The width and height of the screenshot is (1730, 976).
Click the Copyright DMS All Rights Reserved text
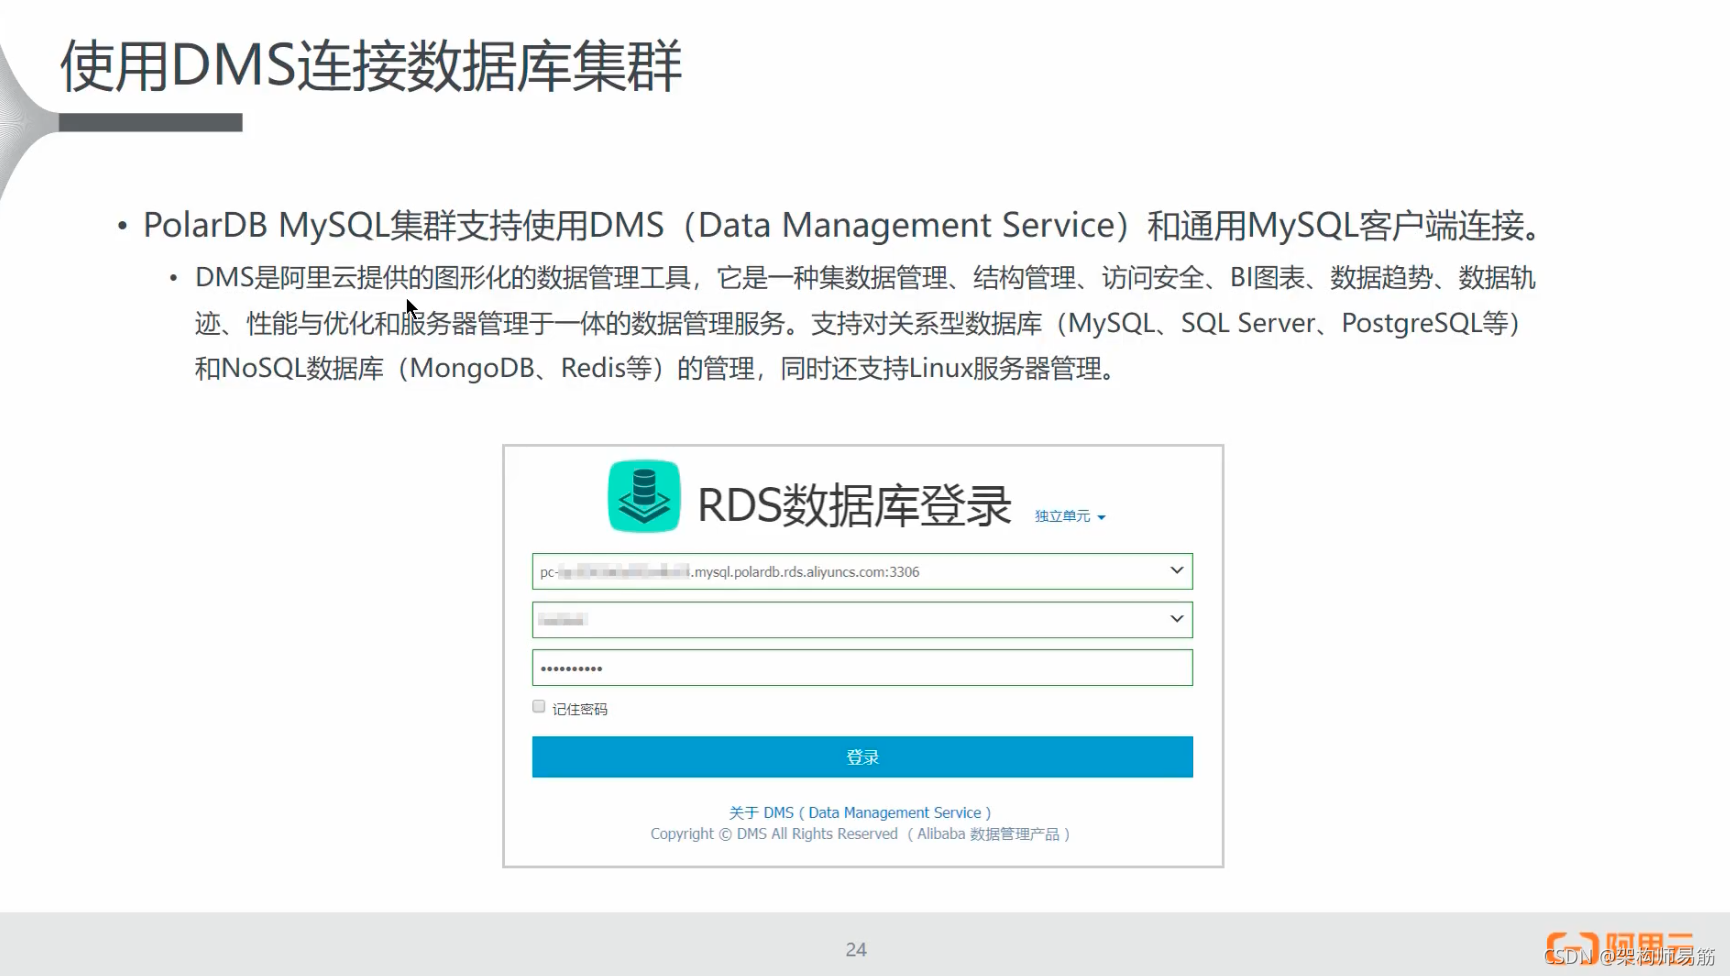(860, 834)
